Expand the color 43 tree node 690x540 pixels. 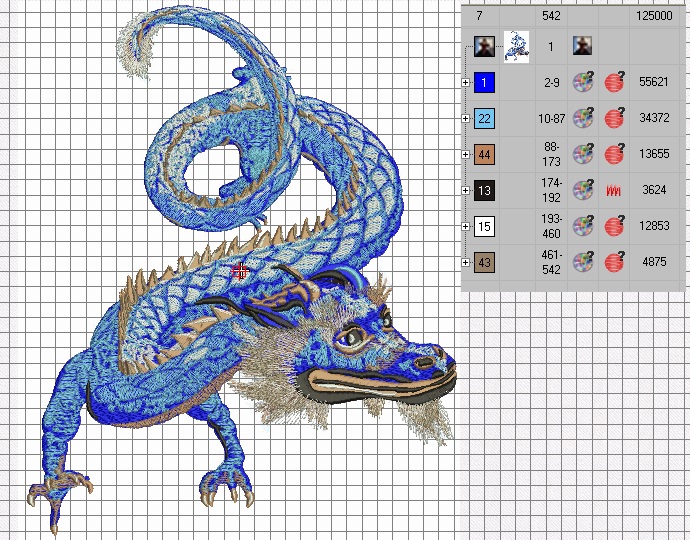click(x=466, y=263)
